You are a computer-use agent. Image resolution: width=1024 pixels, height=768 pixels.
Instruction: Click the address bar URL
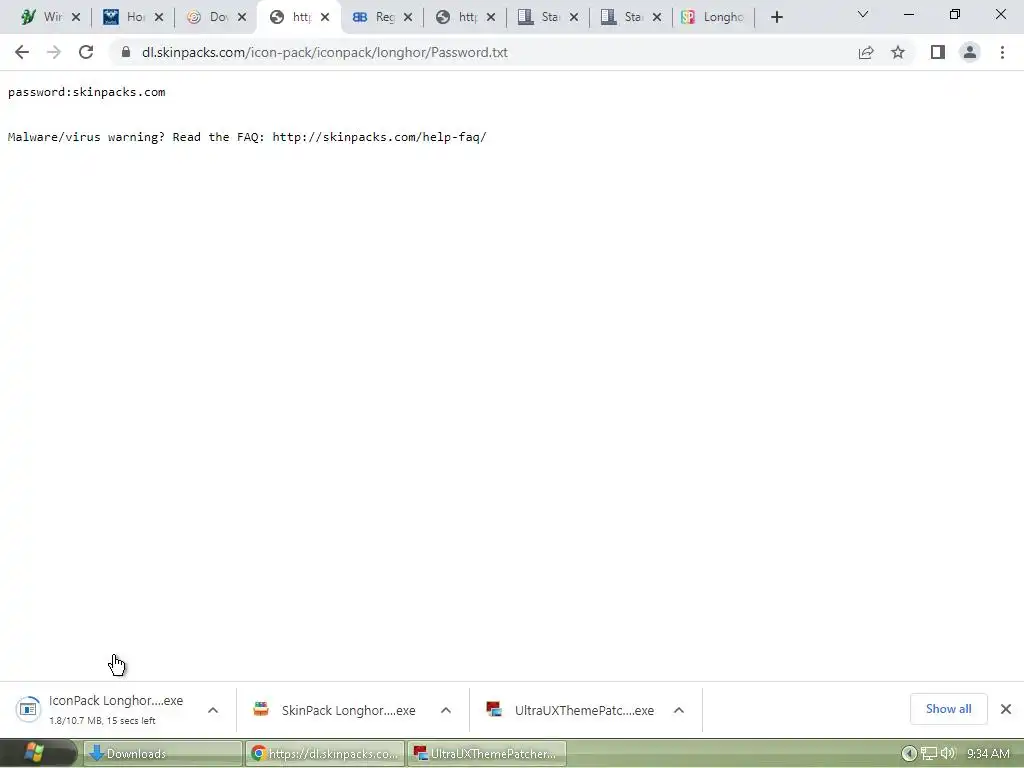pos(325,52)
